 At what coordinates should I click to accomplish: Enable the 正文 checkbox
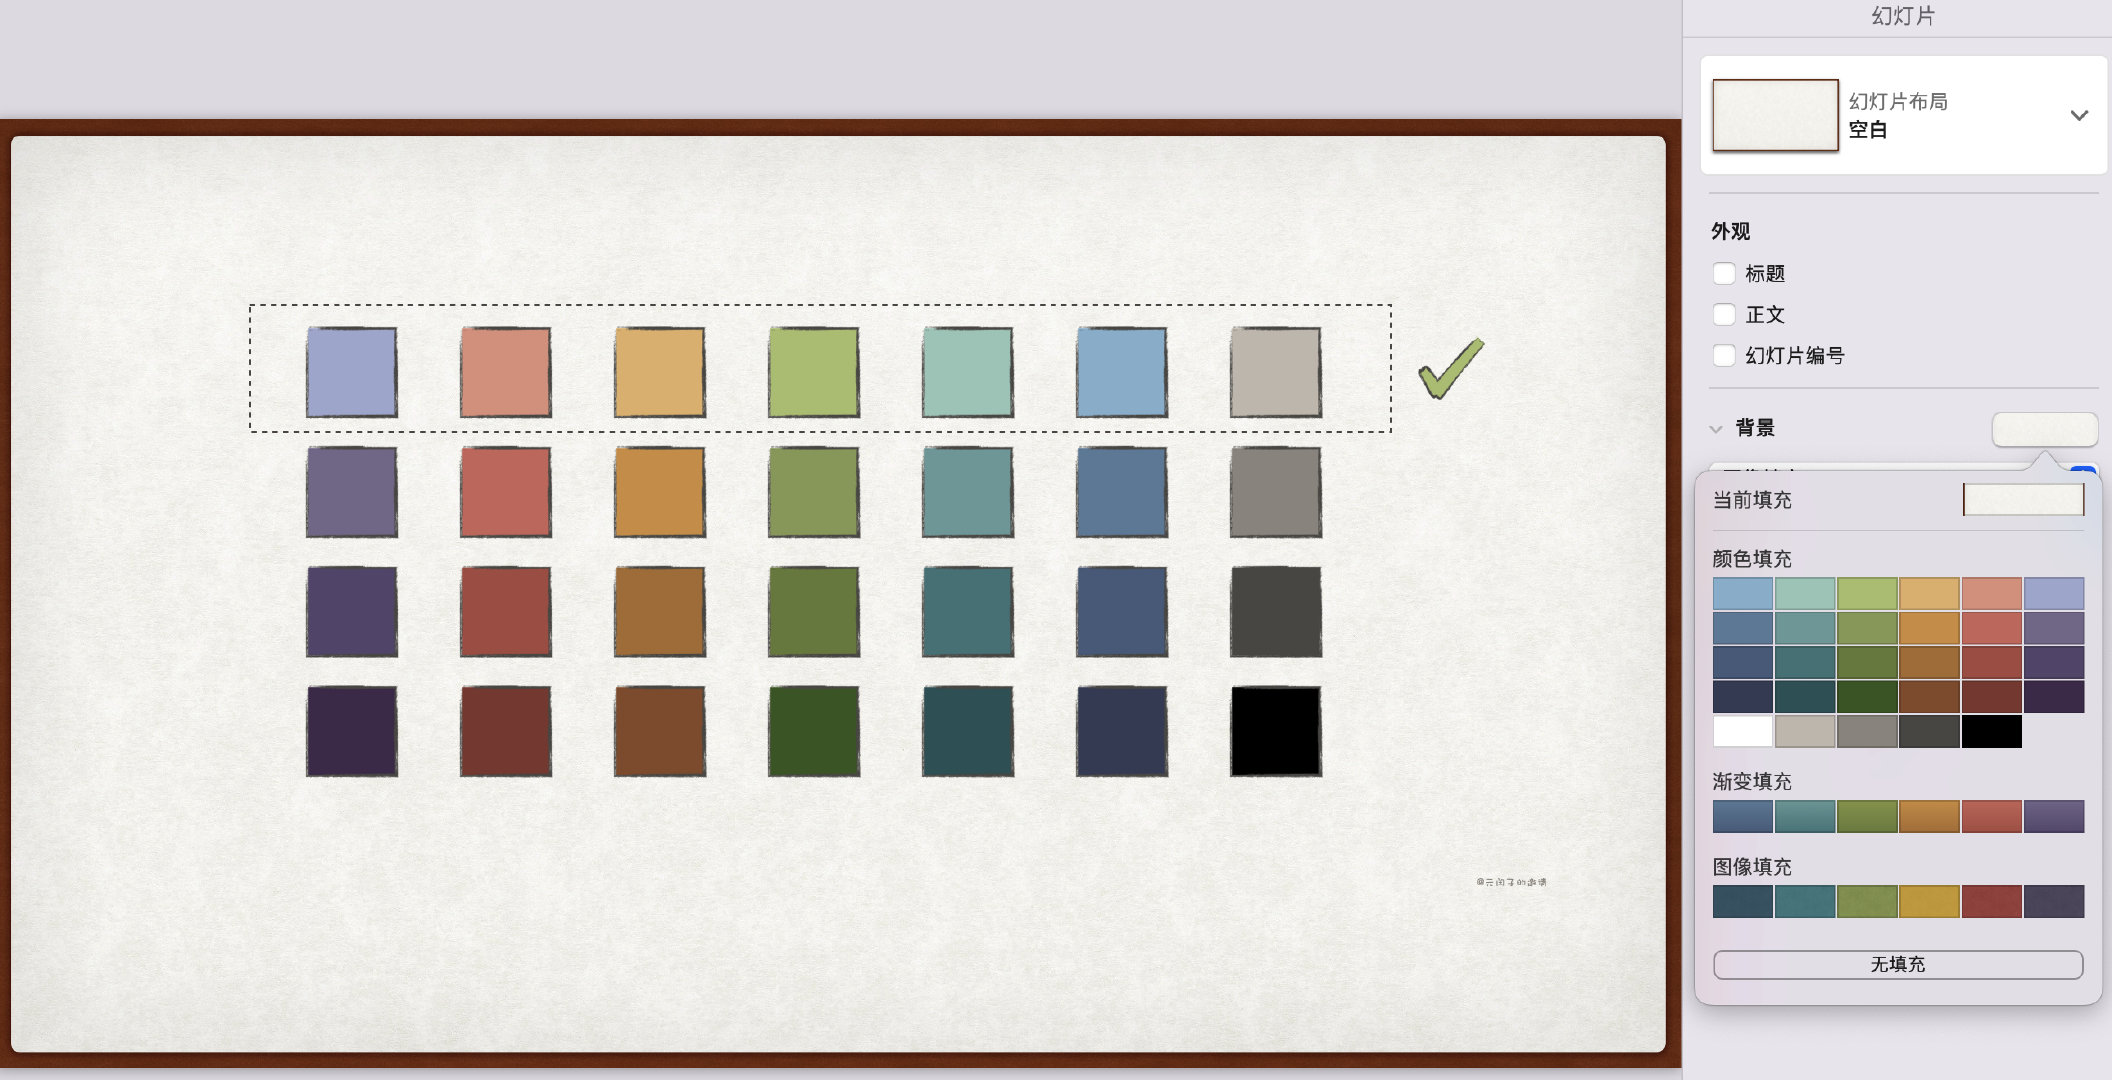click(1724, 314)
